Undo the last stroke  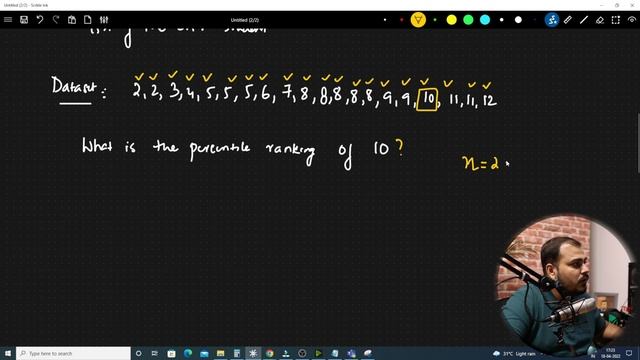[40, 20]
